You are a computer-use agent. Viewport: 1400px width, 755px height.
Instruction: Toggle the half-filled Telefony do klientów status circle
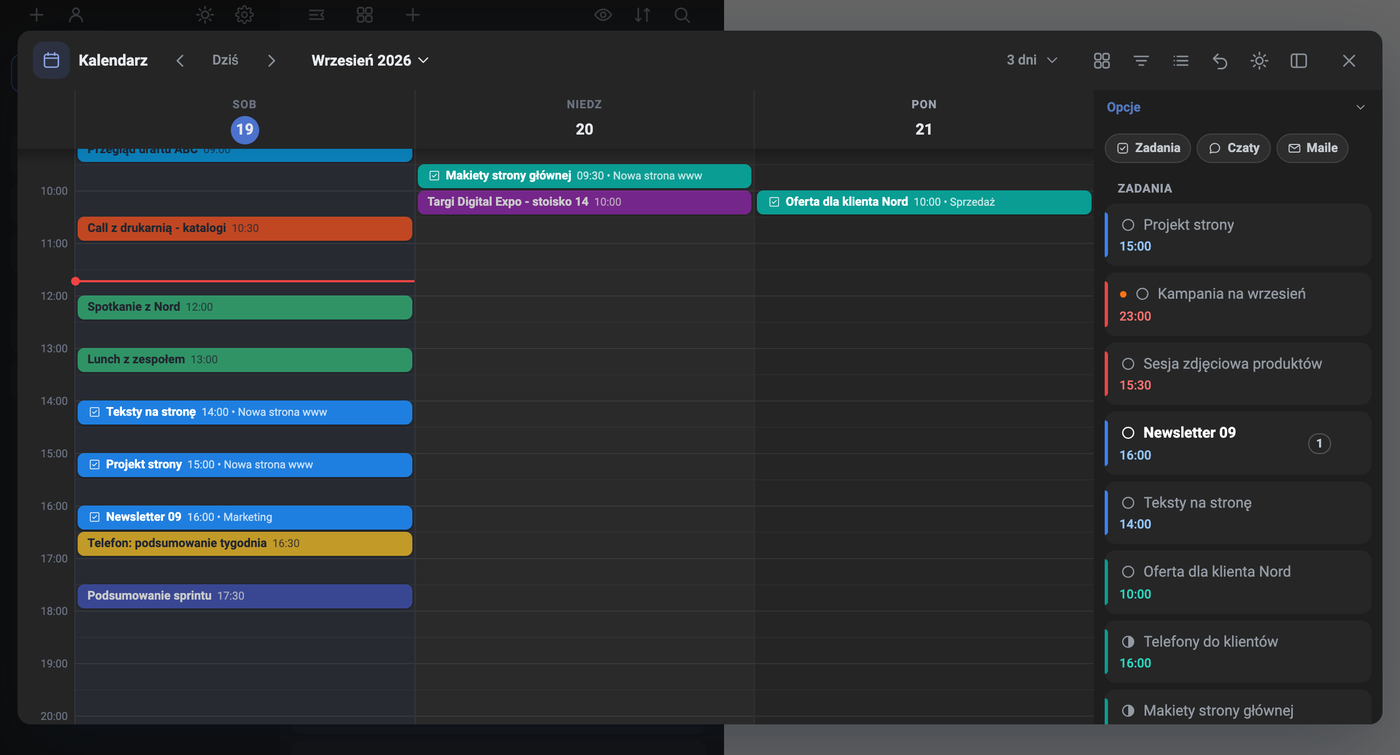click(x=1128, y=642)
